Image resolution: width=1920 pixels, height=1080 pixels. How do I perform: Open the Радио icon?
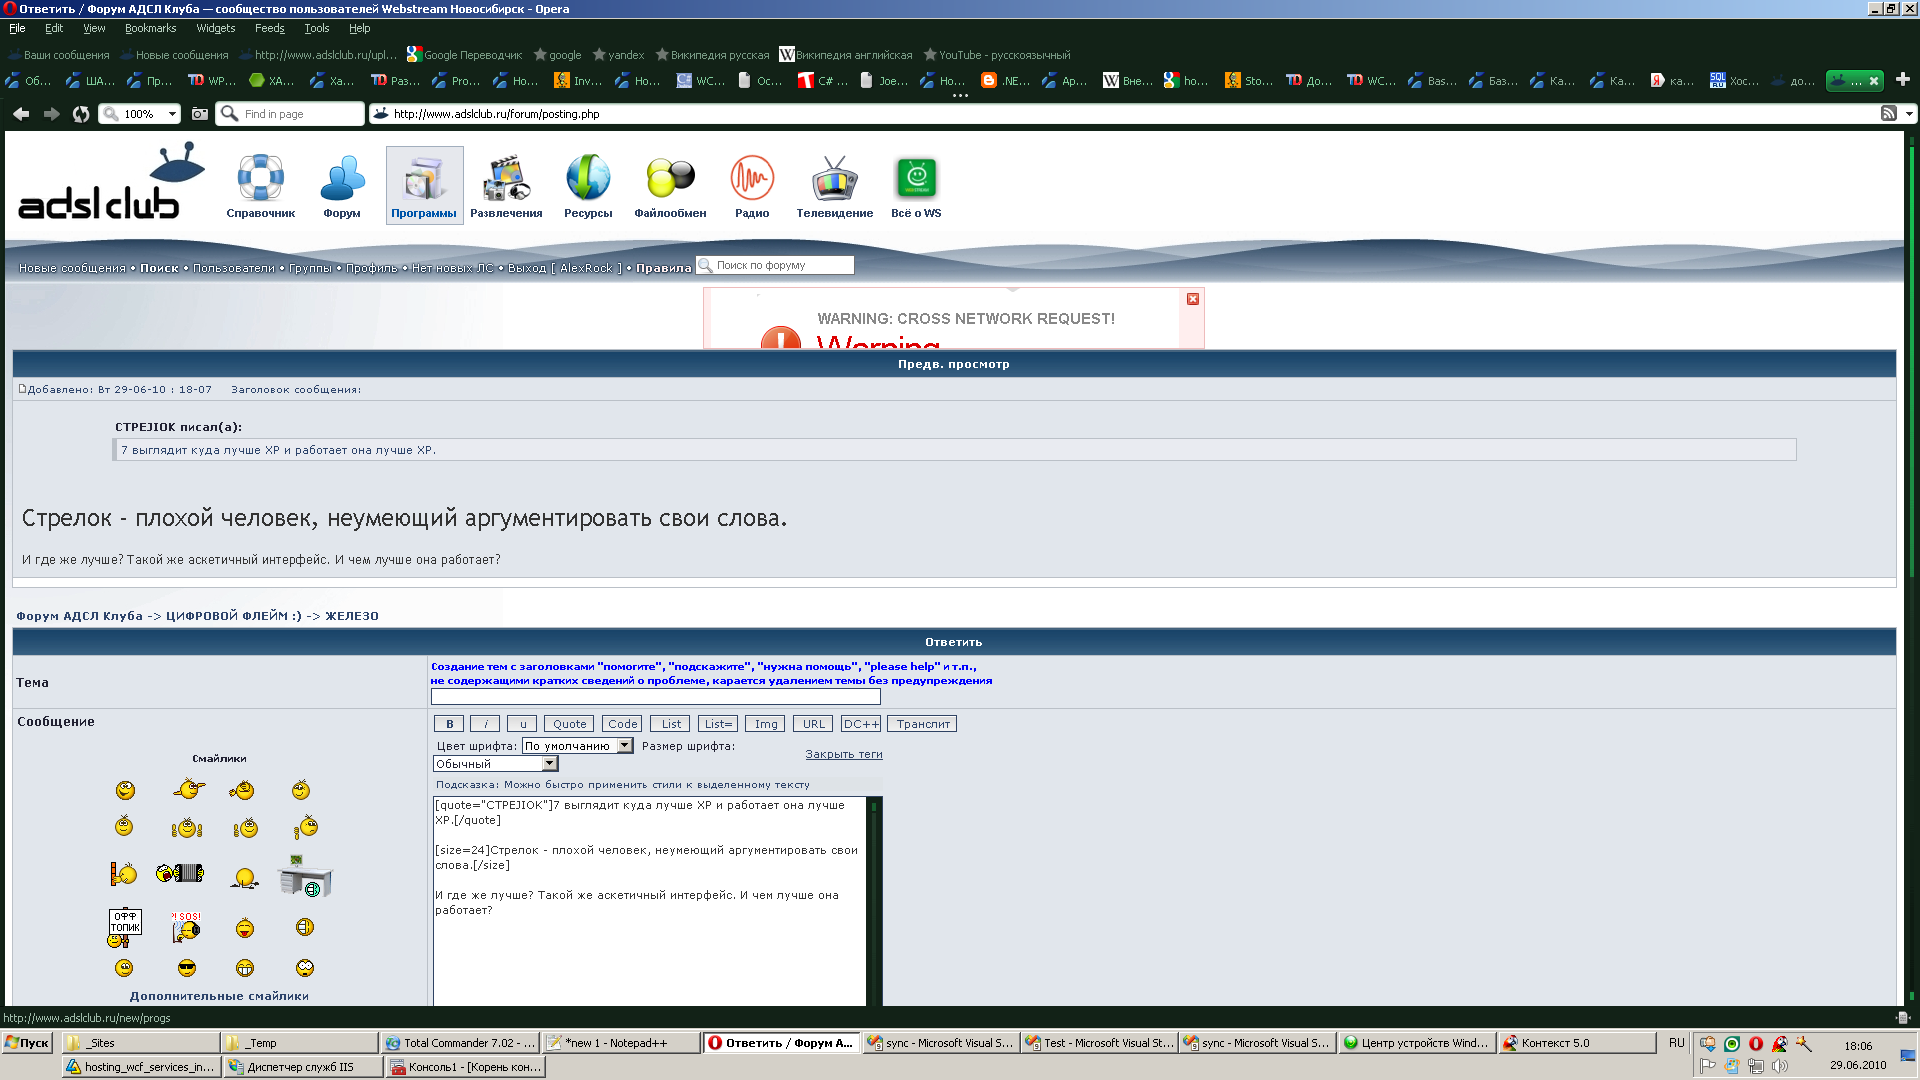click(x=752, y=186)
